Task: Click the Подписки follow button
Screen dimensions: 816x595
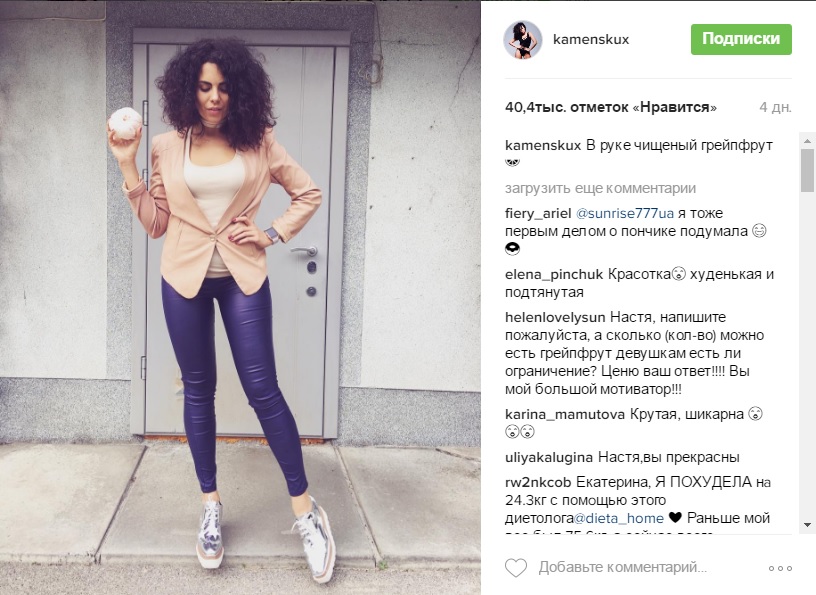Action: [x=741, y=39]
